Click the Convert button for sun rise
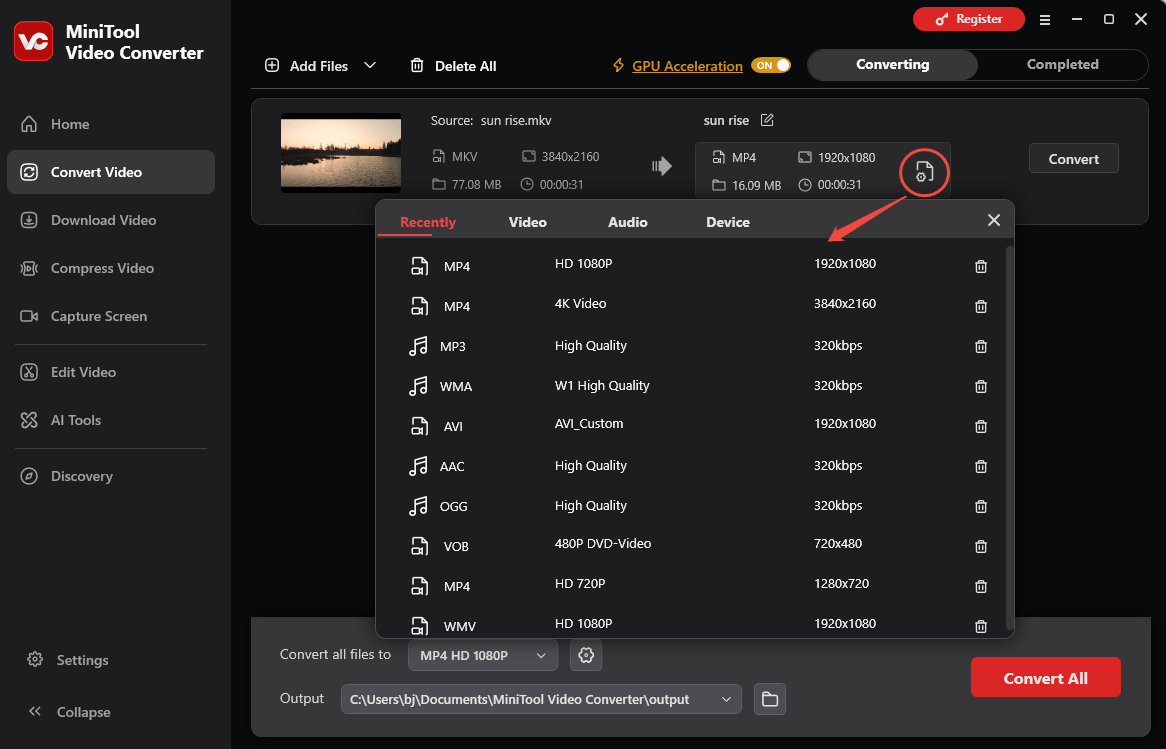1166x749 pixels. (1073, 158)
